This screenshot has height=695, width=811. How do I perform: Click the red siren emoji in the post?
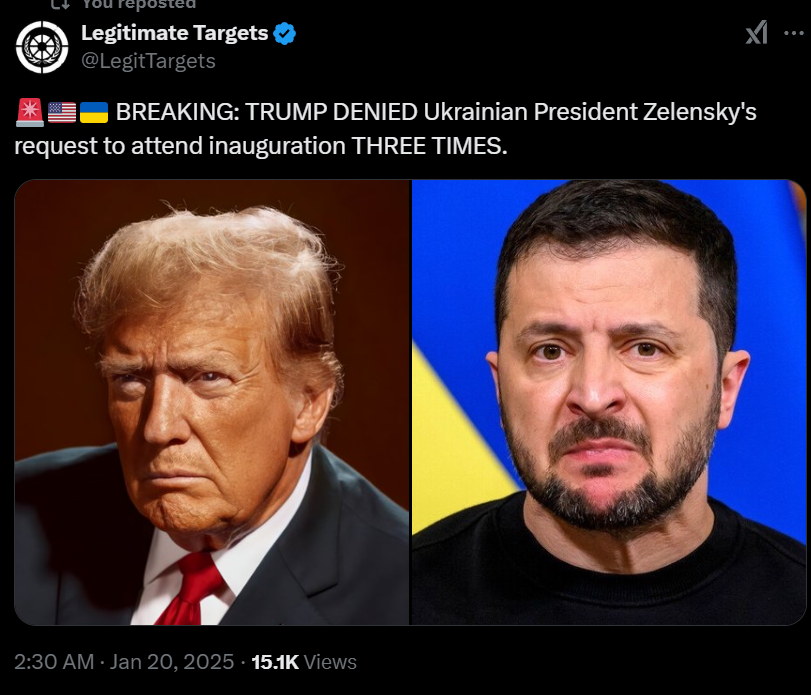[x=29, y=112]
